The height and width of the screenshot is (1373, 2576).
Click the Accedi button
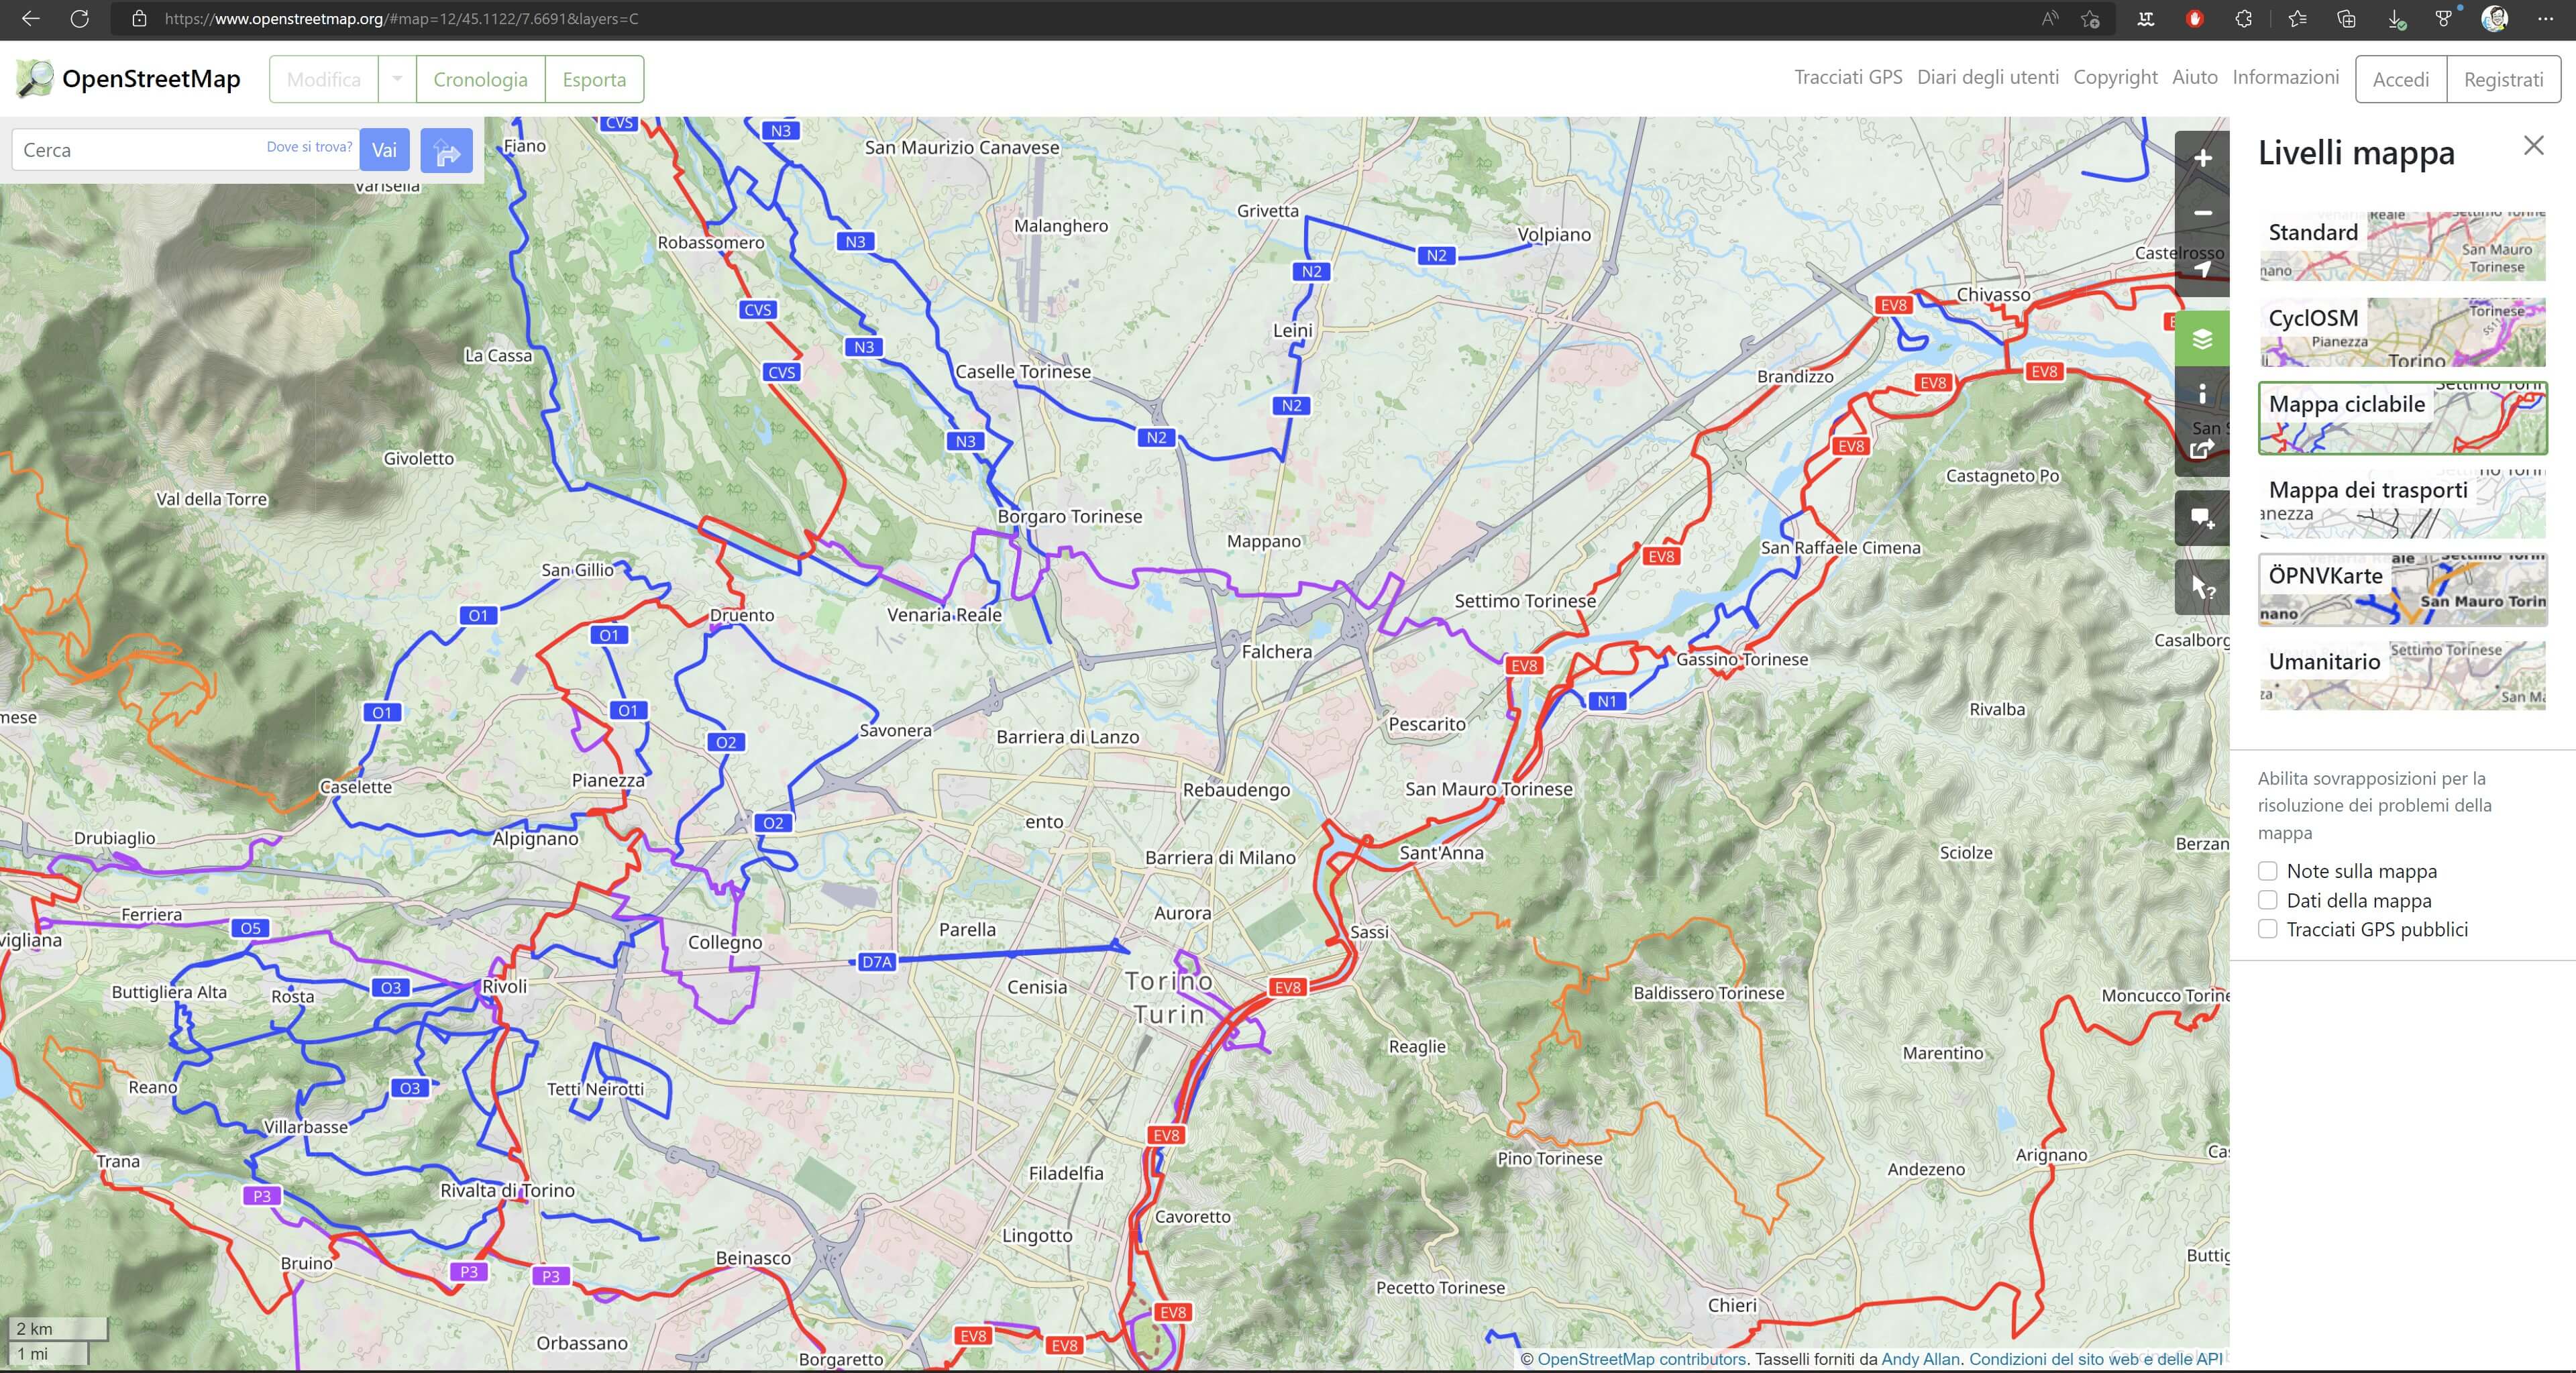pos(2400,79)
